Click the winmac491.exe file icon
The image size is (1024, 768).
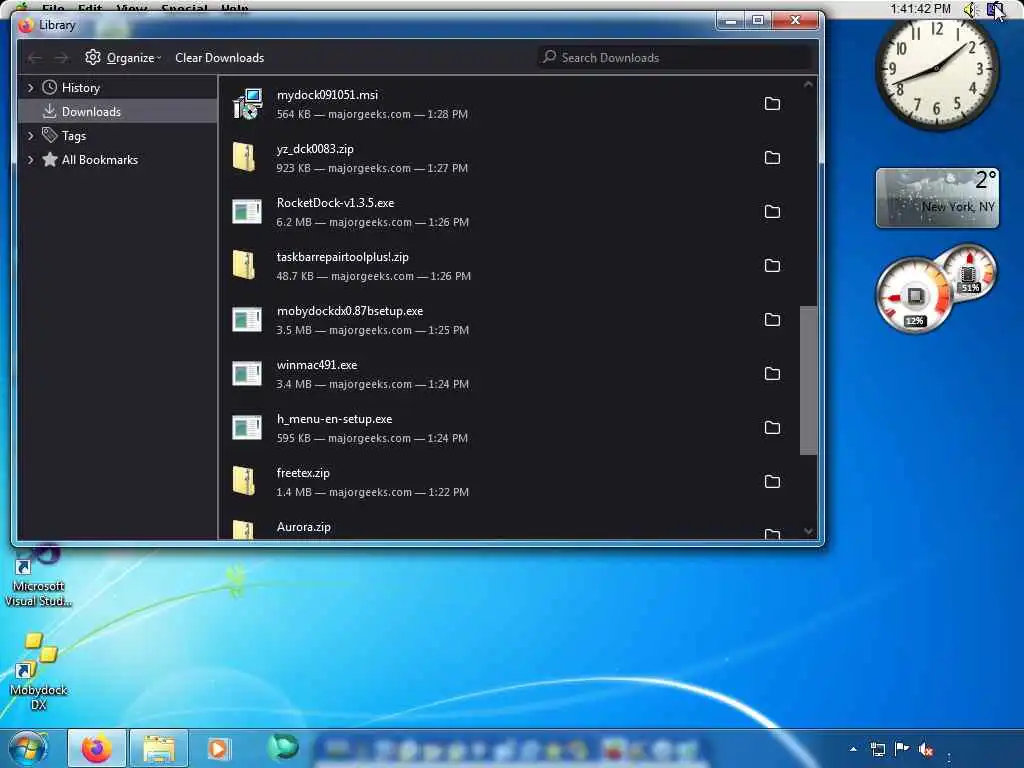247,374
